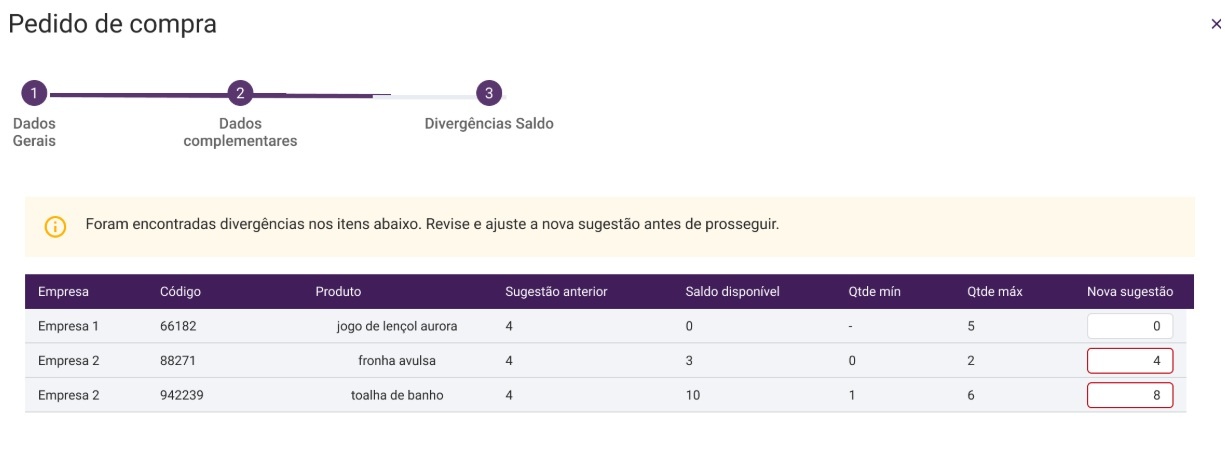Click the Saldo disponível column header
The image size is (1225, 474).
(732, 292)
